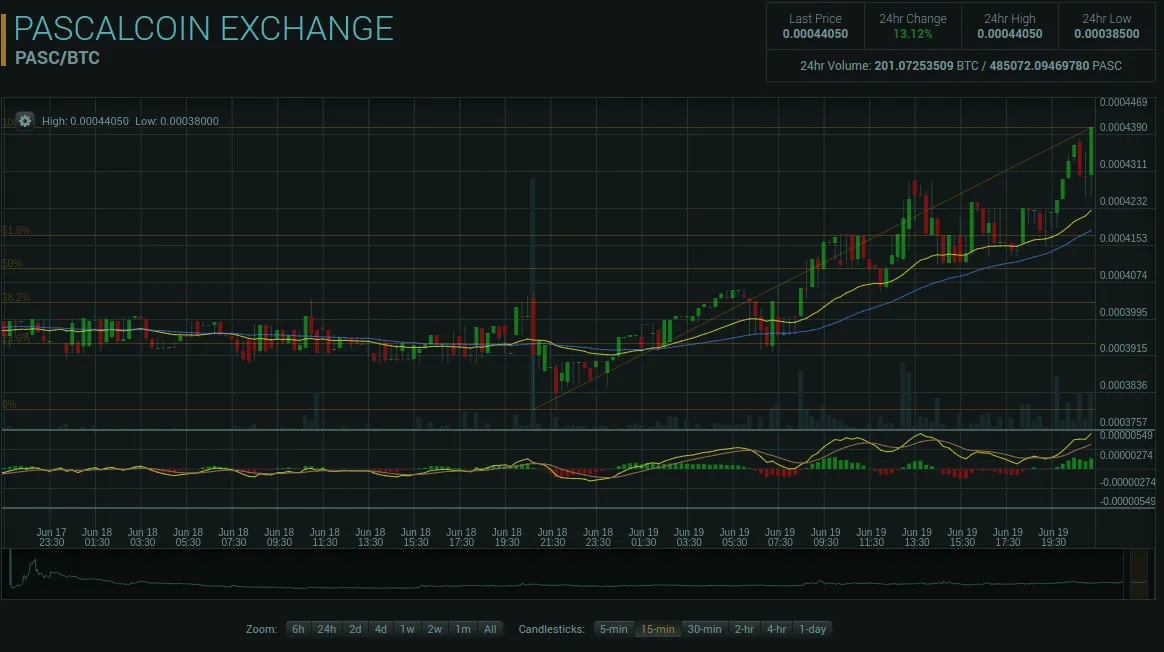Set zoom to All
Screen dimensions: 1164x652
point(491,629)
